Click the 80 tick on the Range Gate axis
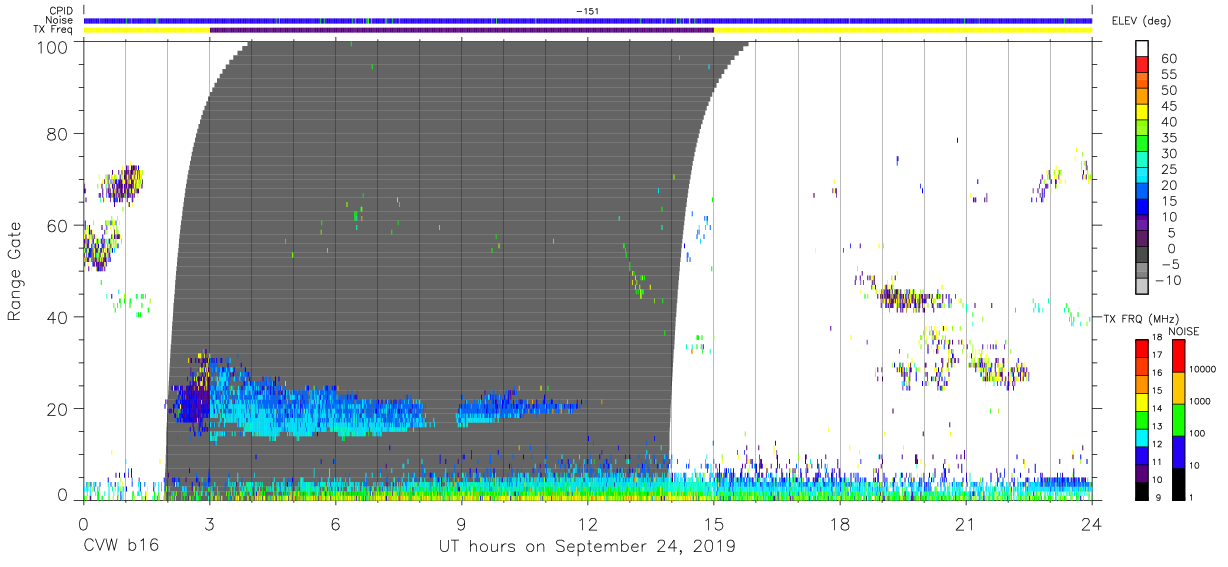Image resolution: width=1228 pixels, height=567 pixels. point(57,134)
